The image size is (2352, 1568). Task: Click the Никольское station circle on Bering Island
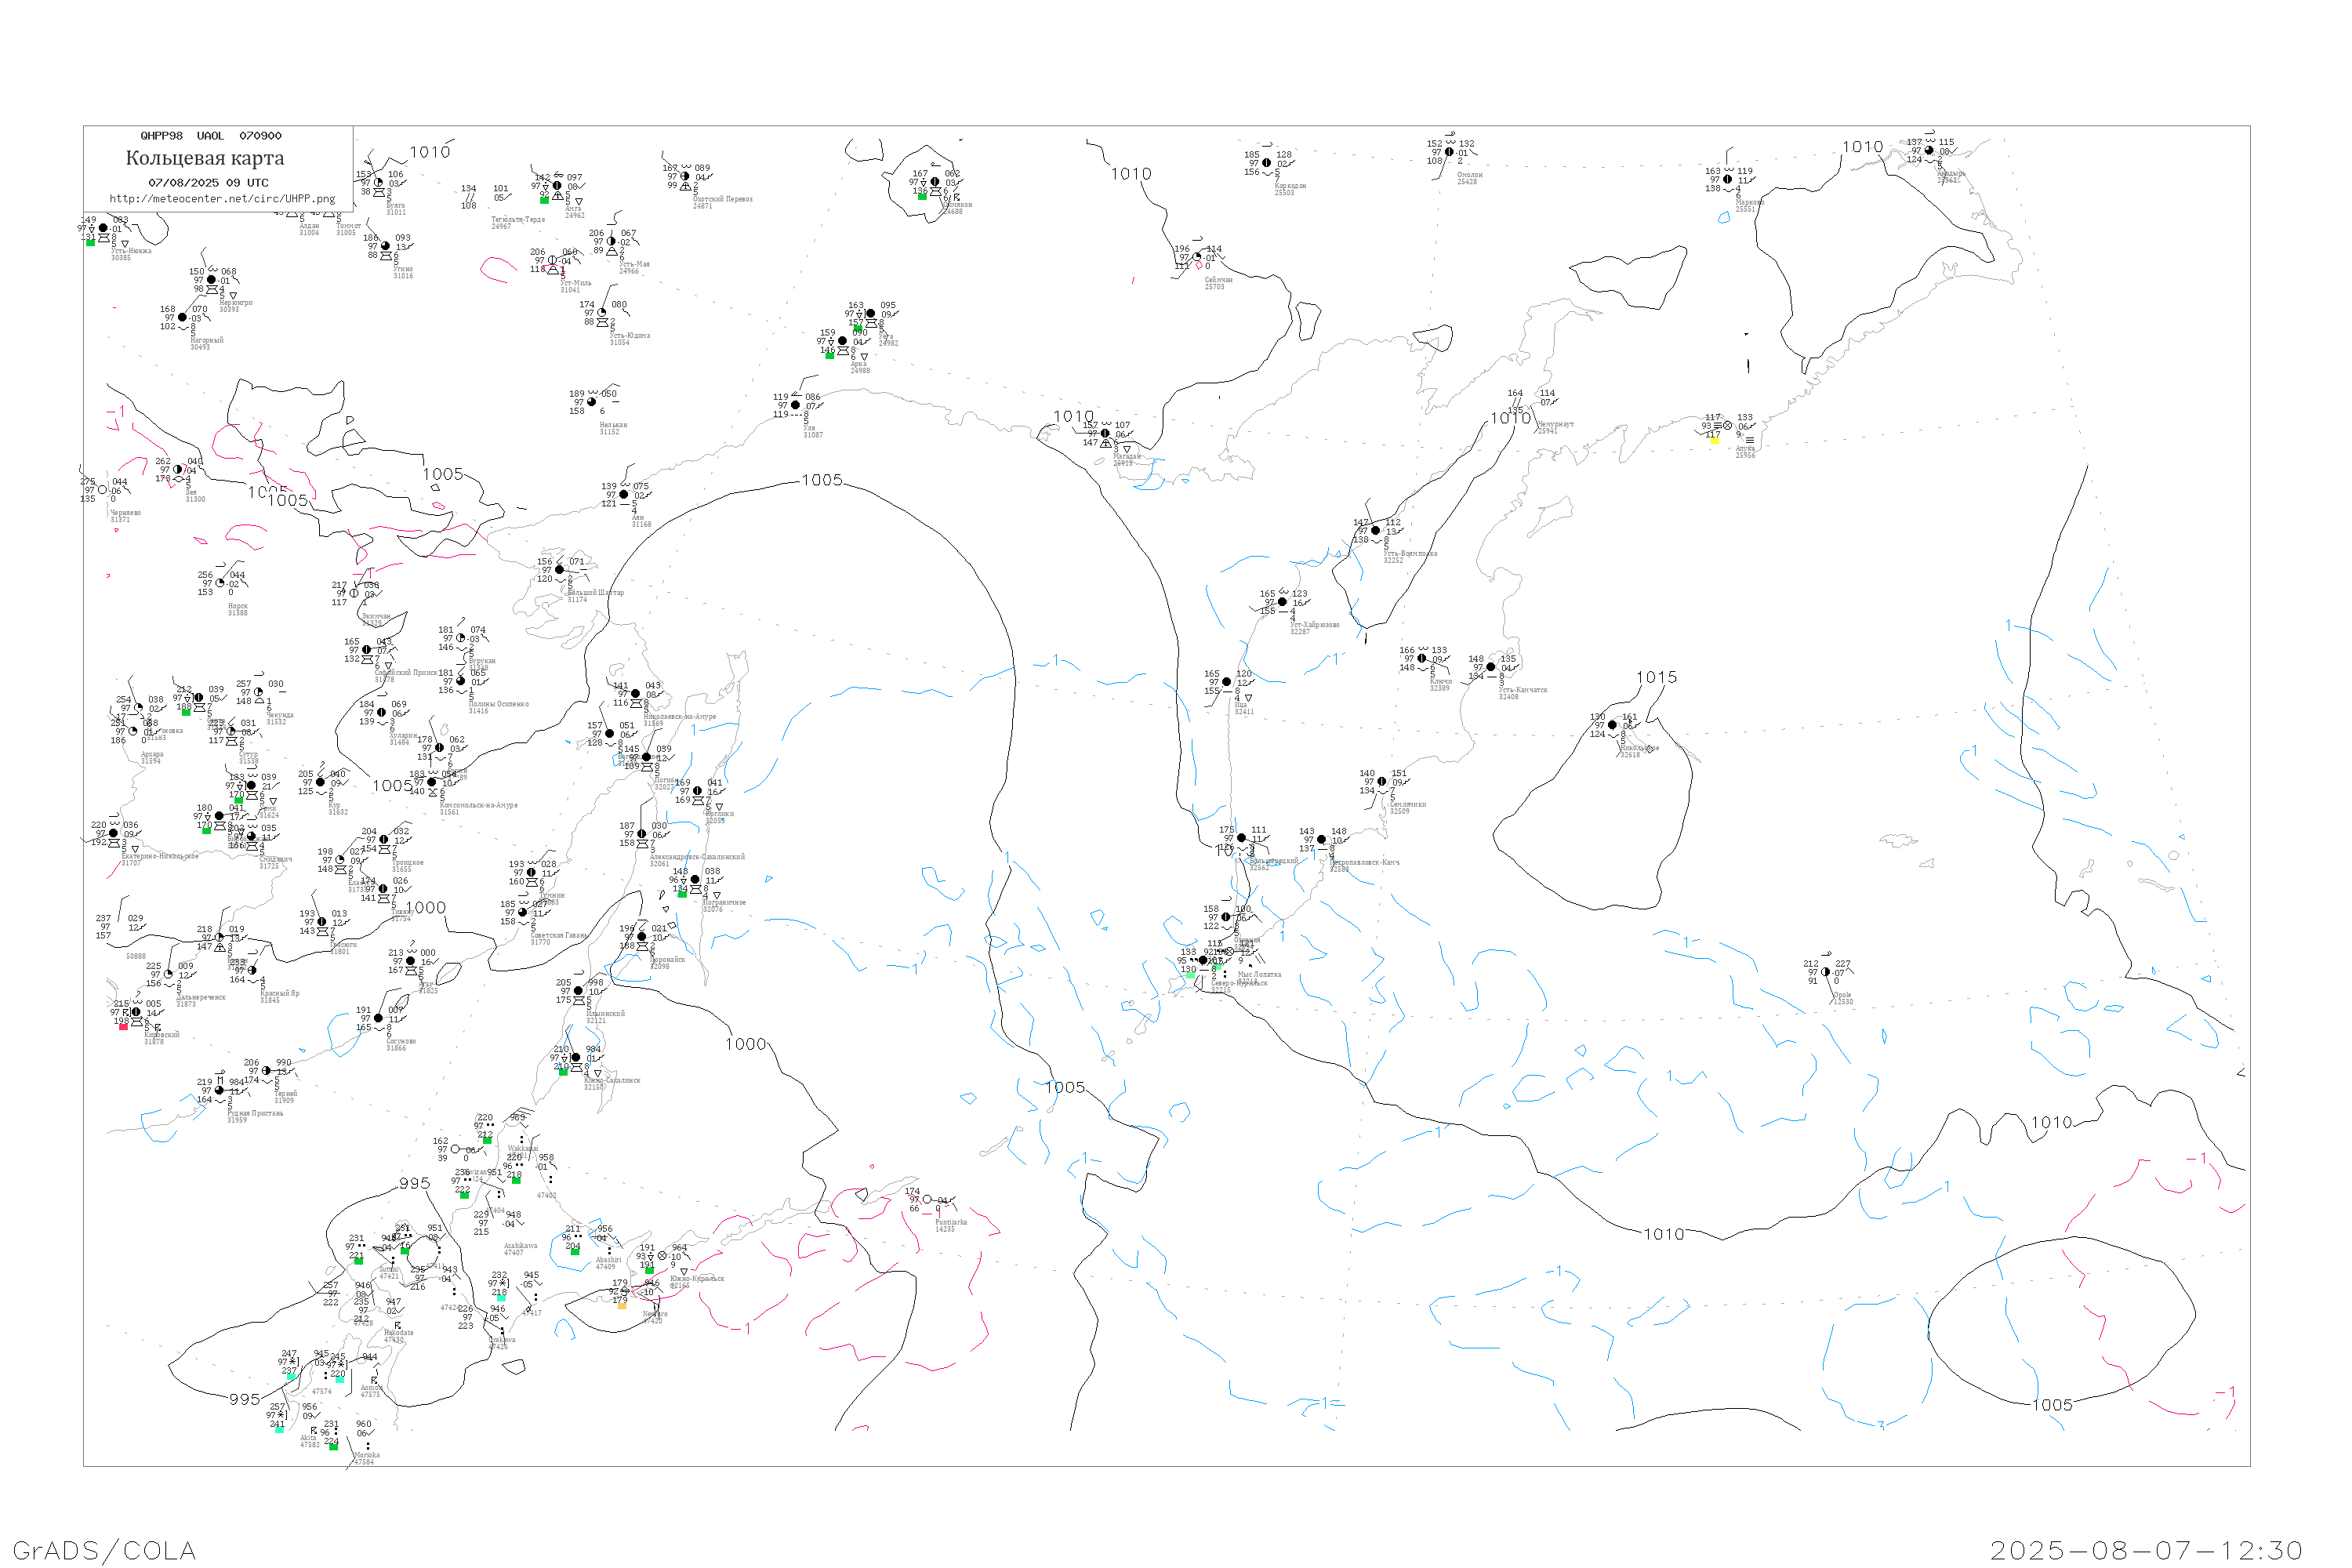1612,725
